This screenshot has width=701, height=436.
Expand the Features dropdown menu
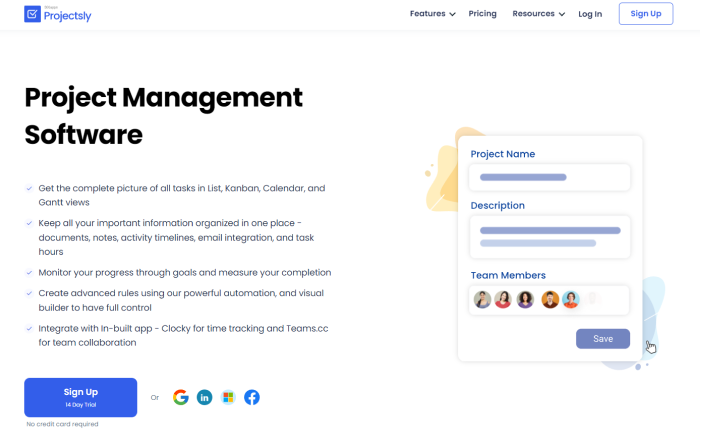[x=432, y=14]
